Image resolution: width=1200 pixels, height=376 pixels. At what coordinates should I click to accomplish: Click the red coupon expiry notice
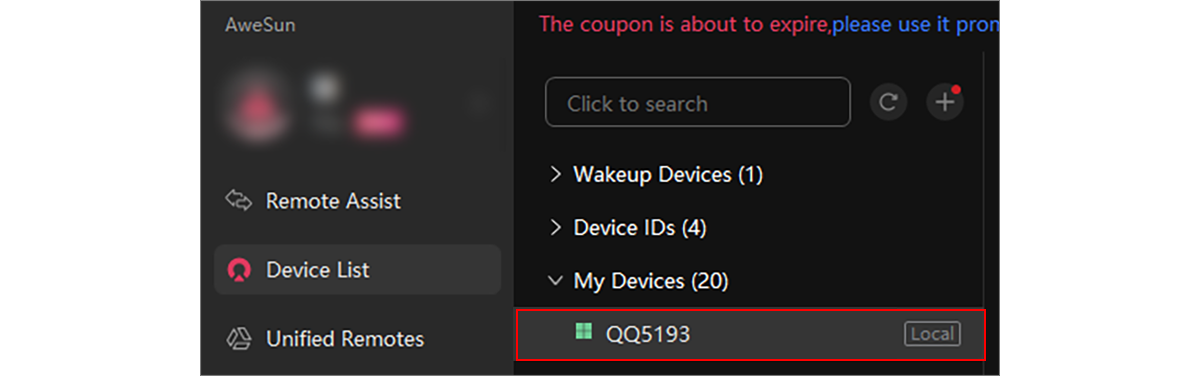[x=685, y=24]
